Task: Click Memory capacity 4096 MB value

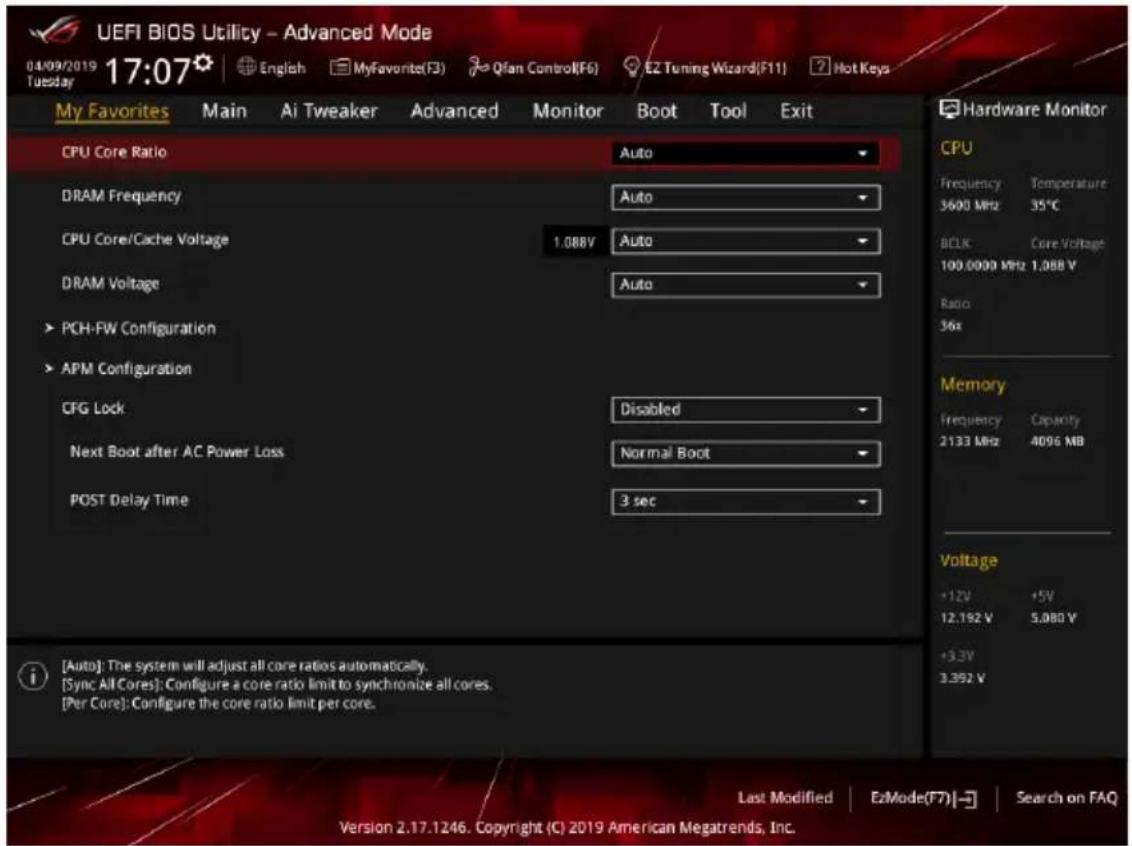Action: [x=1058, y=441]
